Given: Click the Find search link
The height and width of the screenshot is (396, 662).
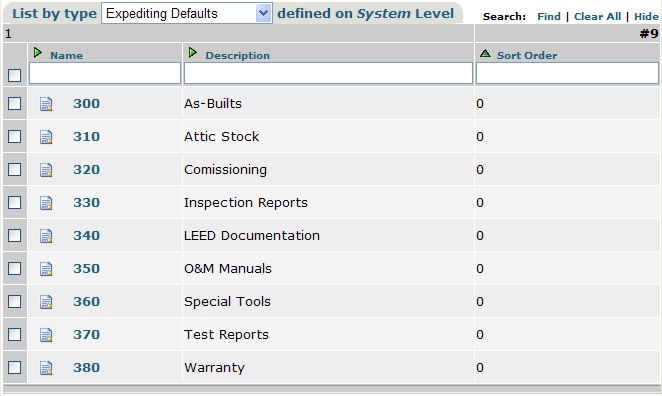Looking at the screenshot, I should 549,16.
